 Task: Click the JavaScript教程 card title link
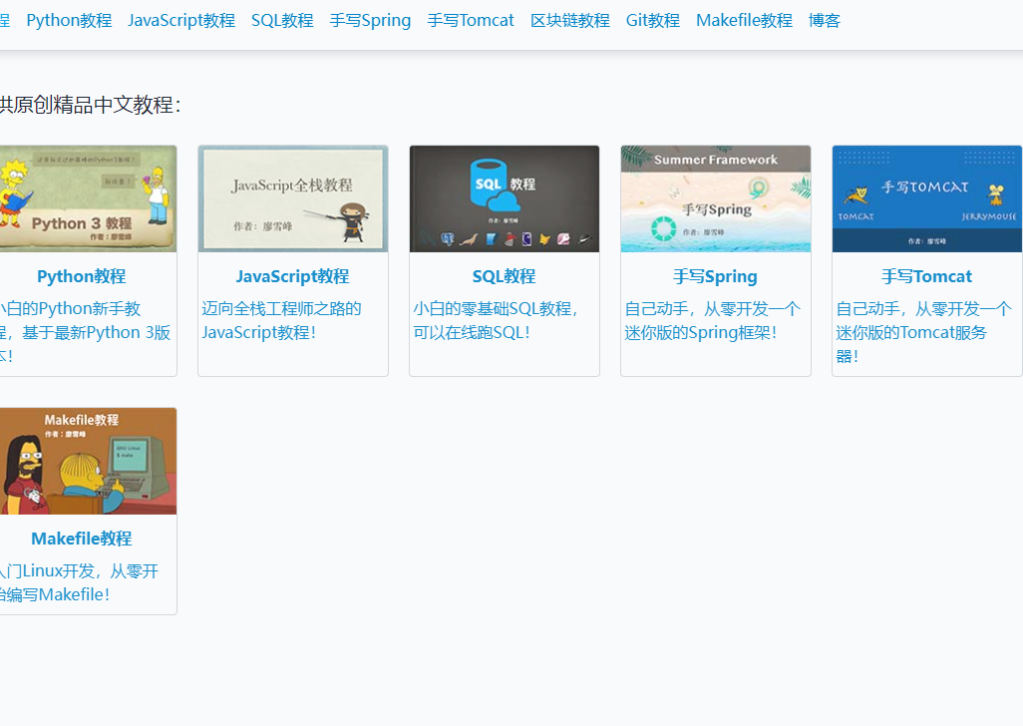(292, 276)
